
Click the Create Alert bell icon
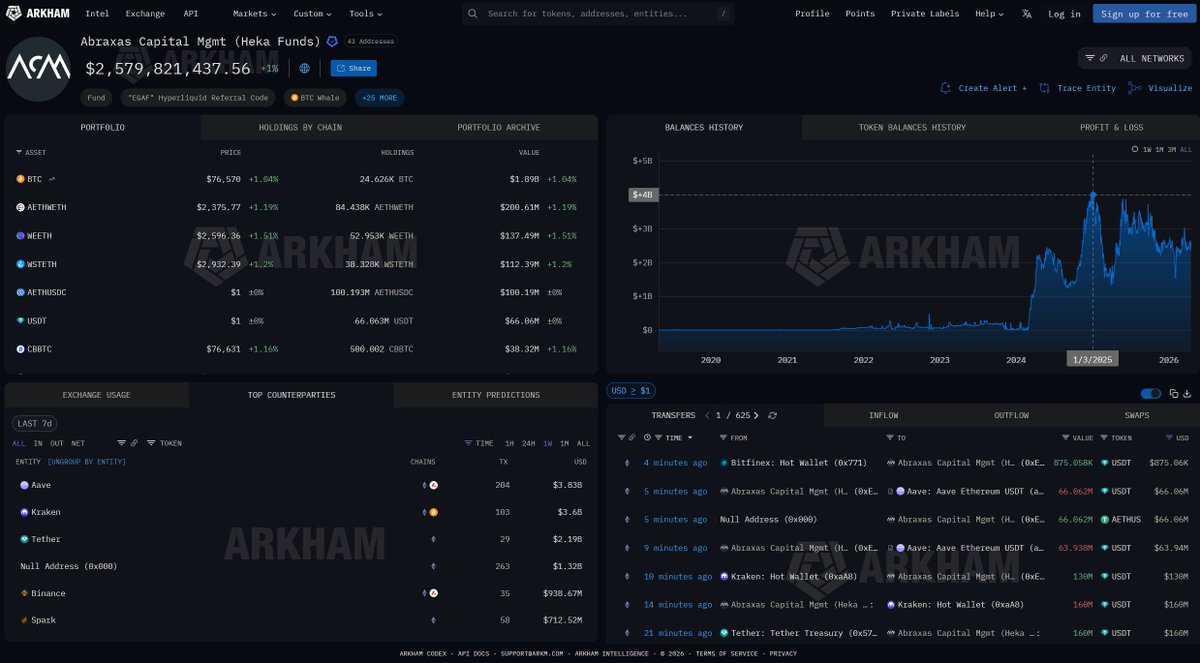point(945,88)
